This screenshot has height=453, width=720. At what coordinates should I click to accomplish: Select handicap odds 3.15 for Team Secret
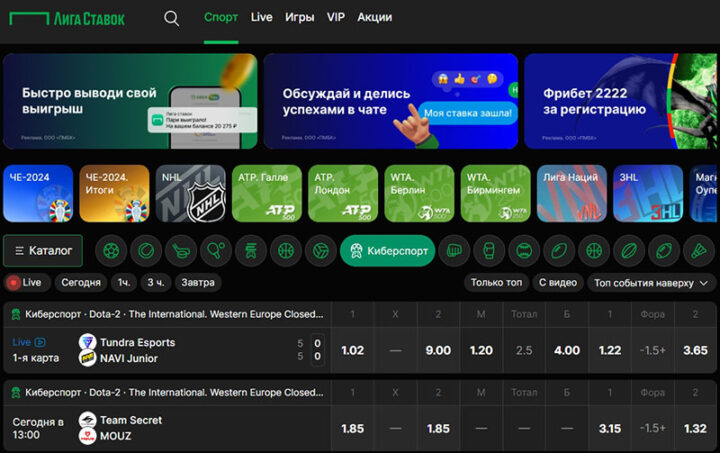pyautogui.click(x=610, y=428)
